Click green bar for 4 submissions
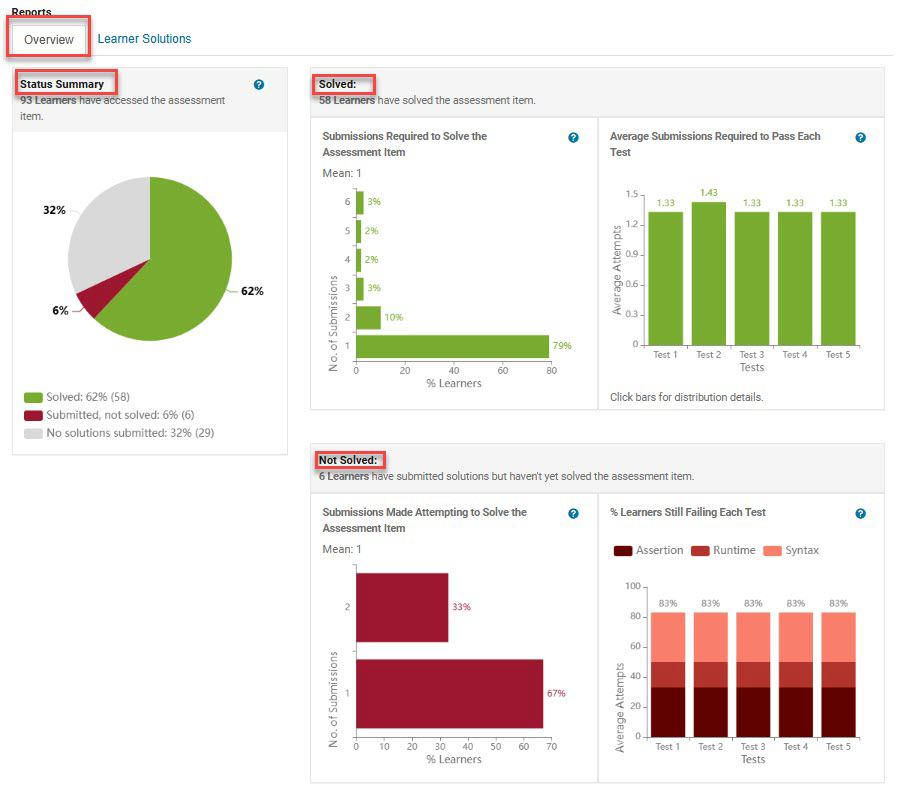Screen dimensions: 898x789 point(359,260)
